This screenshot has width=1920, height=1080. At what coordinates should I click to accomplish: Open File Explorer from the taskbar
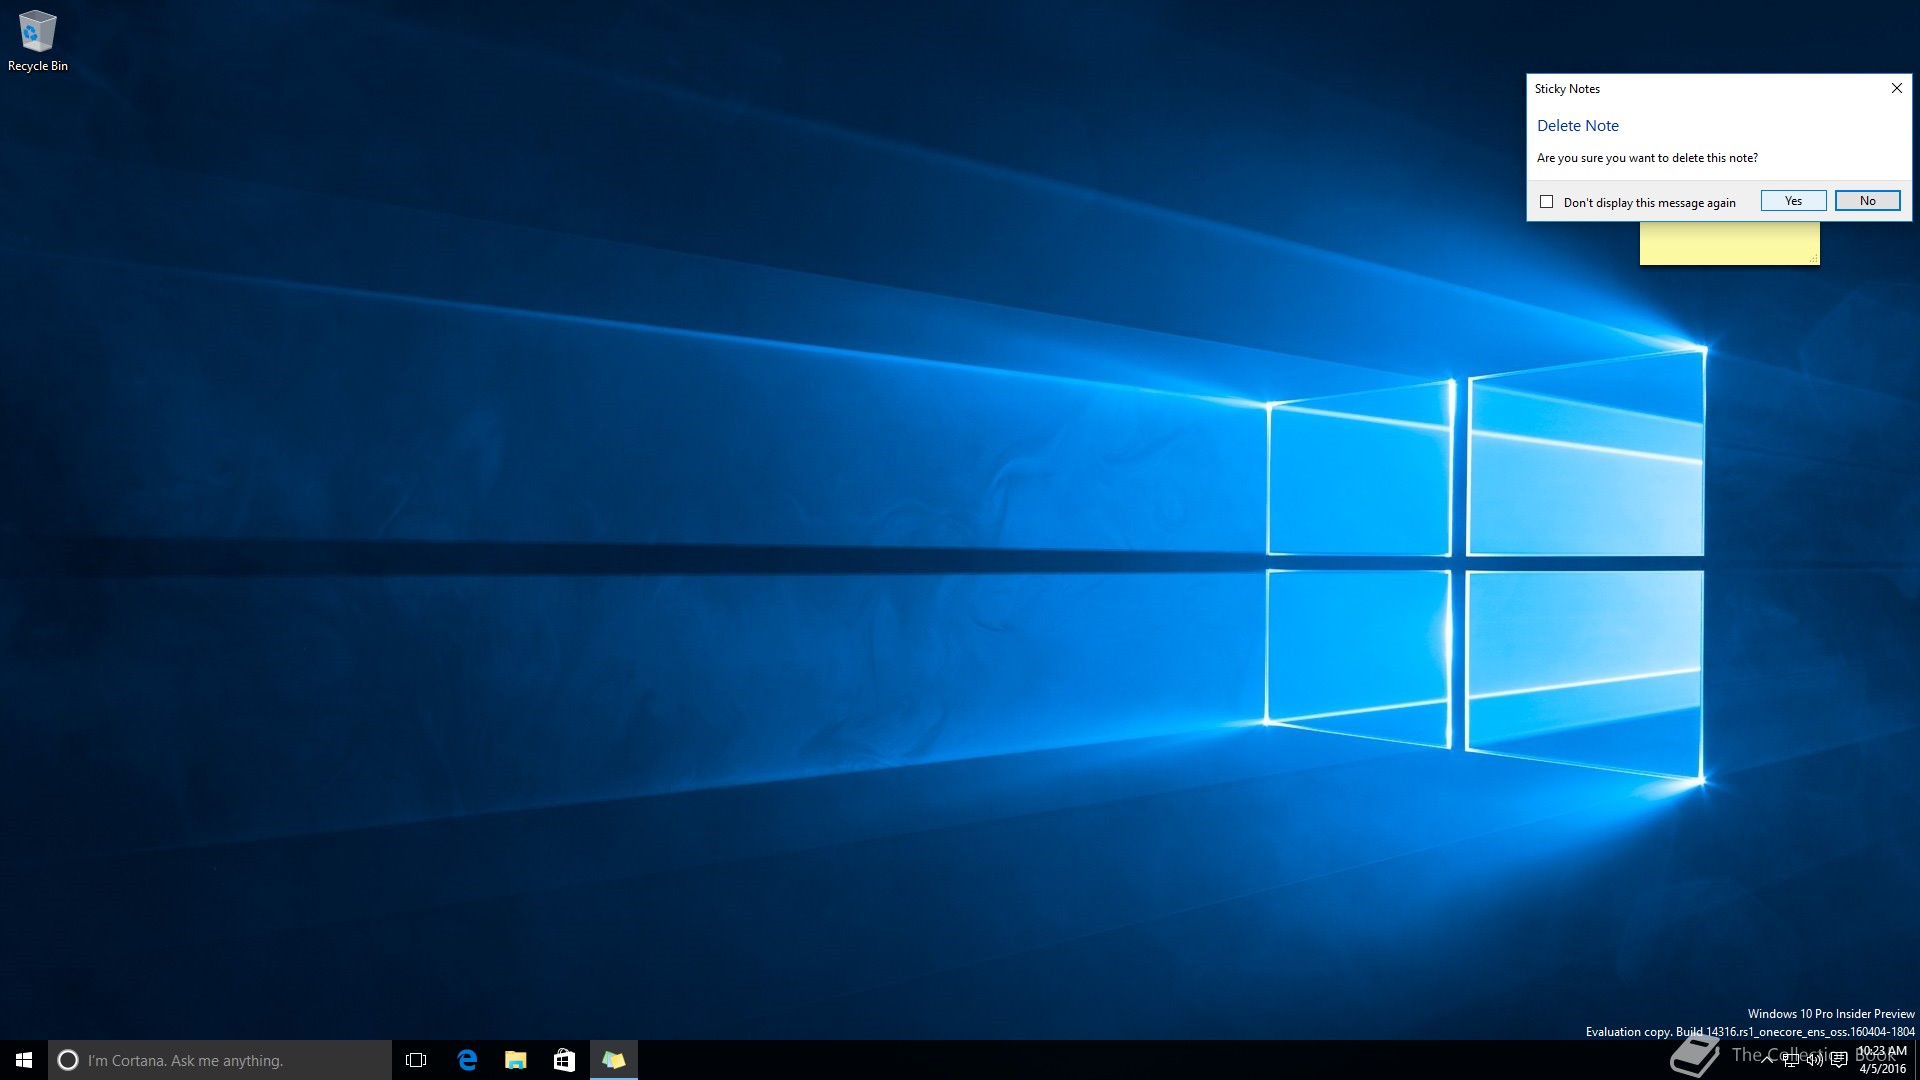pyautogui.click(x=515, y=1060)
